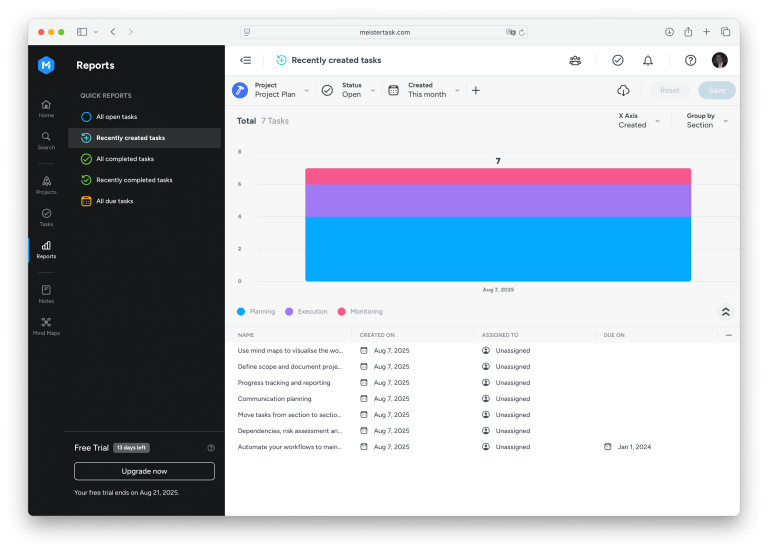Click the notifications bell icon
This screenshot has height=553, width=768.
tap(648, 60)
